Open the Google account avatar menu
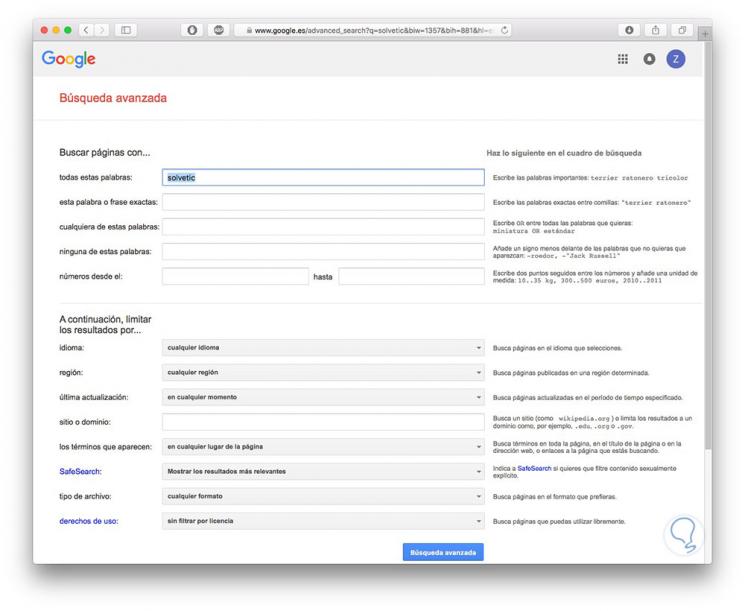Viewport: 745px width, 611px height. 676,59
